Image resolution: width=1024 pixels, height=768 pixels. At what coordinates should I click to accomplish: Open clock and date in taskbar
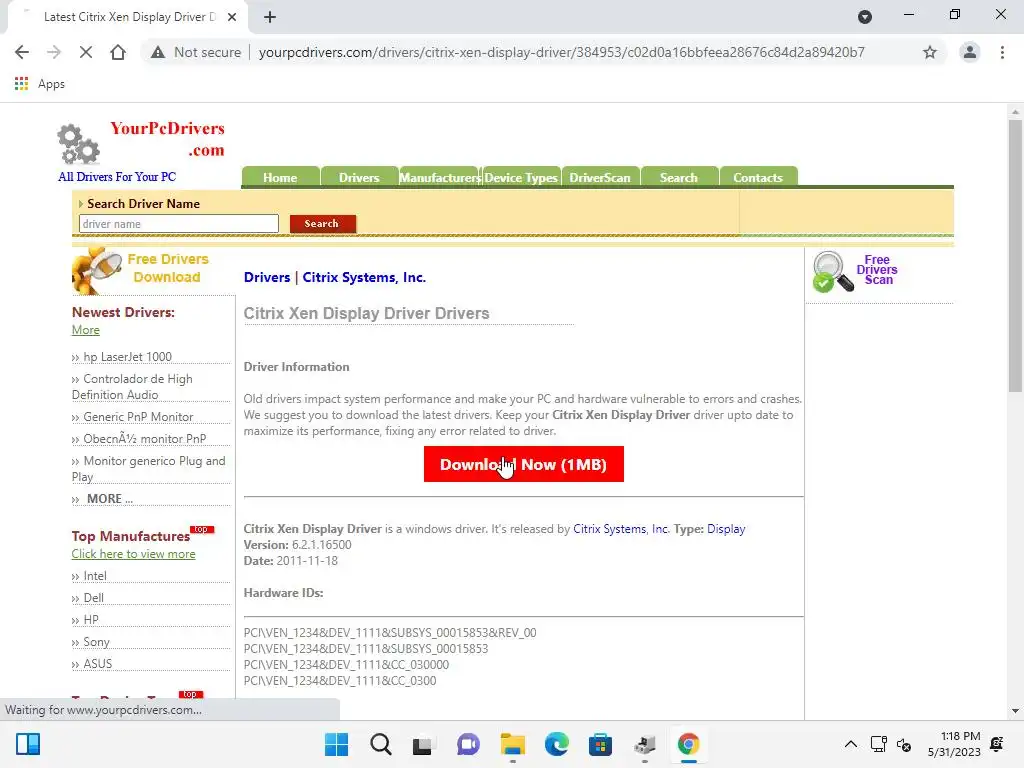[x=953, y=744]
